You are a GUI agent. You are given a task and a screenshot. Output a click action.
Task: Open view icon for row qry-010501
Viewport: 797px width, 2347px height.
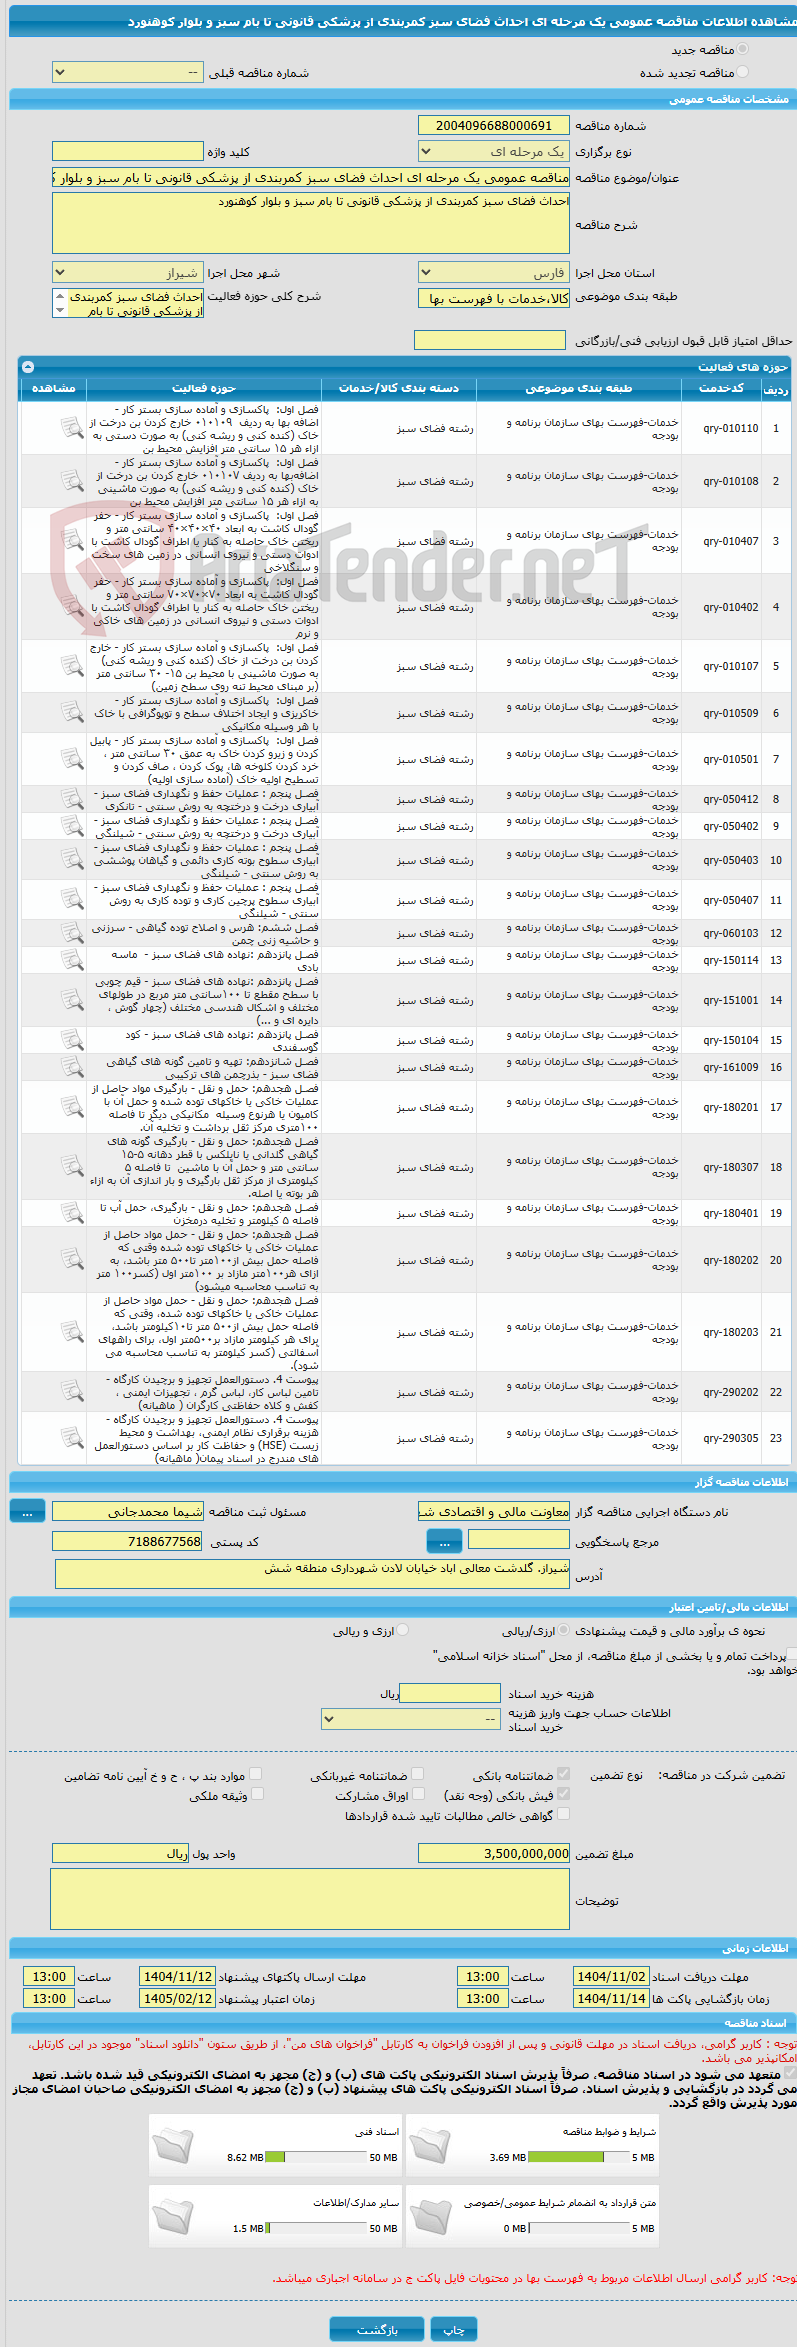71,760
